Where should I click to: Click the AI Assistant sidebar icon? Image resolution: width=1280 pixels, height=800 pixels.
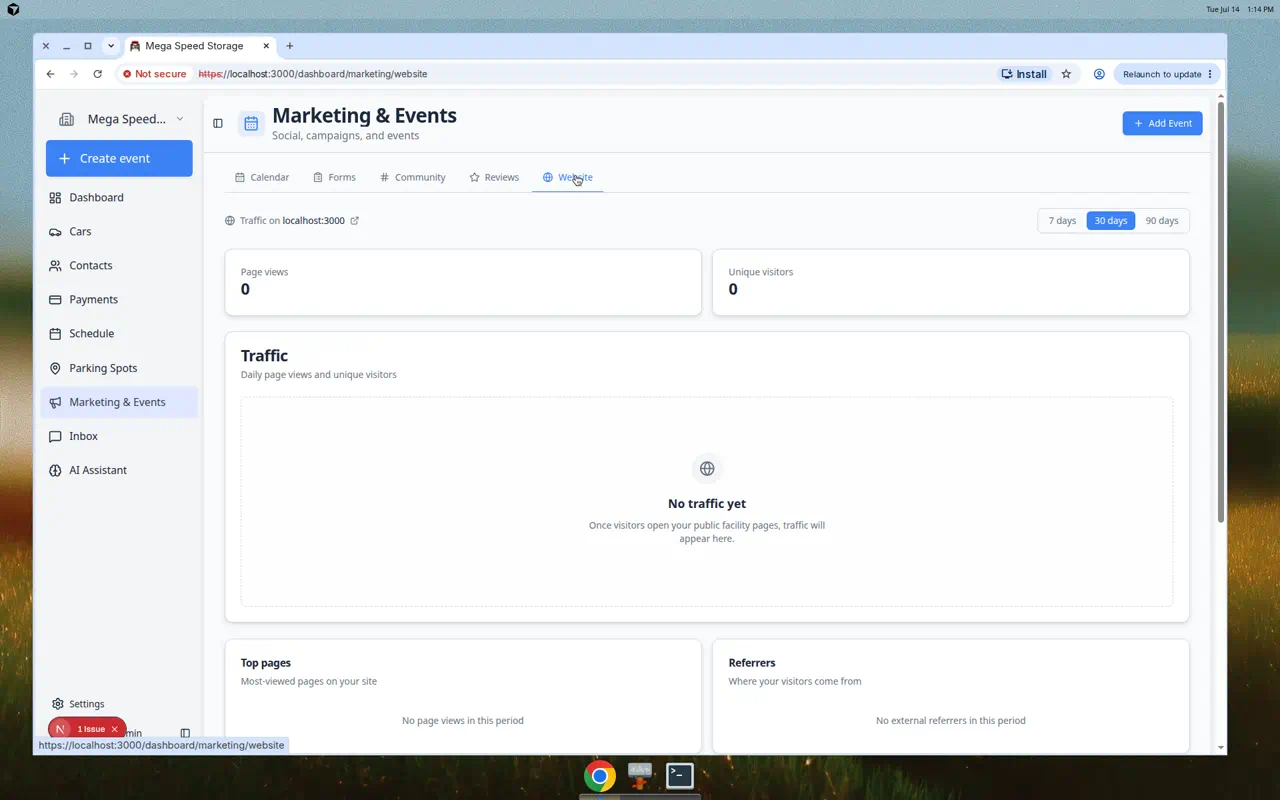point(55,470)
